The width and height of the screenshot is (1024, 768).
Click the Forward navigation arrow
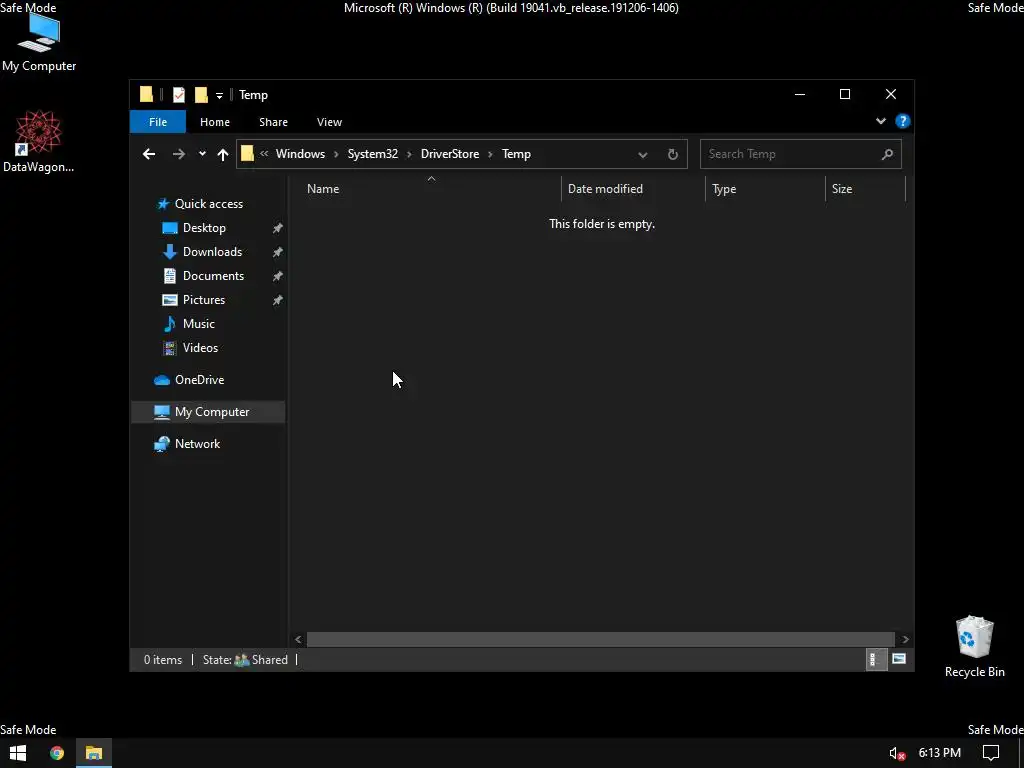click(178, 154)
